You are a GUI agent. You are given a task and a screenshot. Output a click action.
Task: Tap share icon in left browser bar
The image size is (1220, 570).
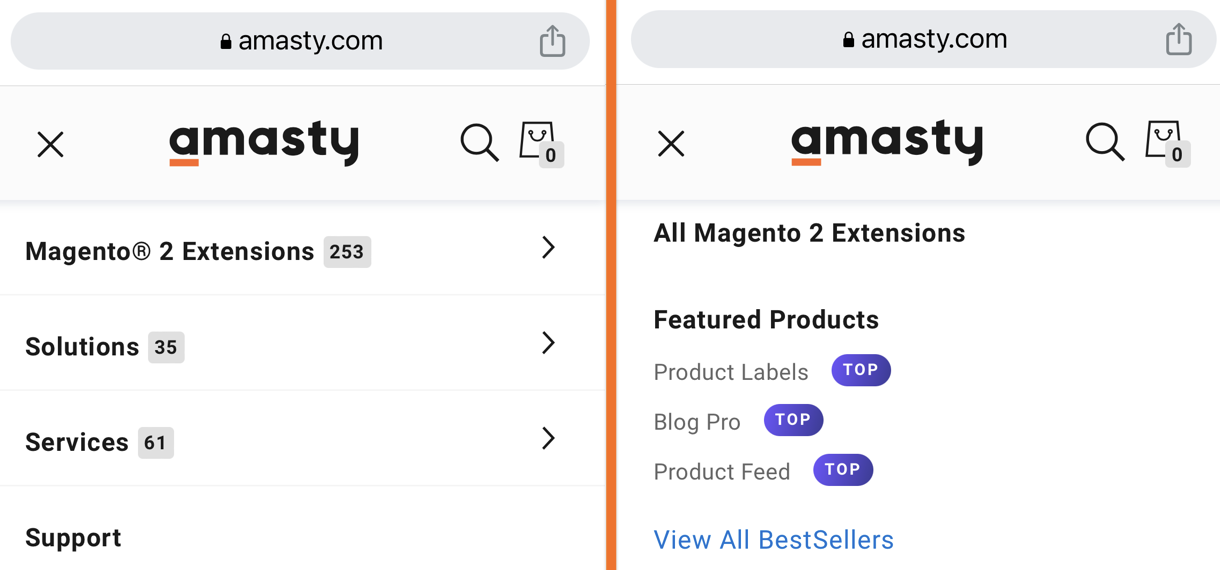pyautogui.click(x=552, y=41)
